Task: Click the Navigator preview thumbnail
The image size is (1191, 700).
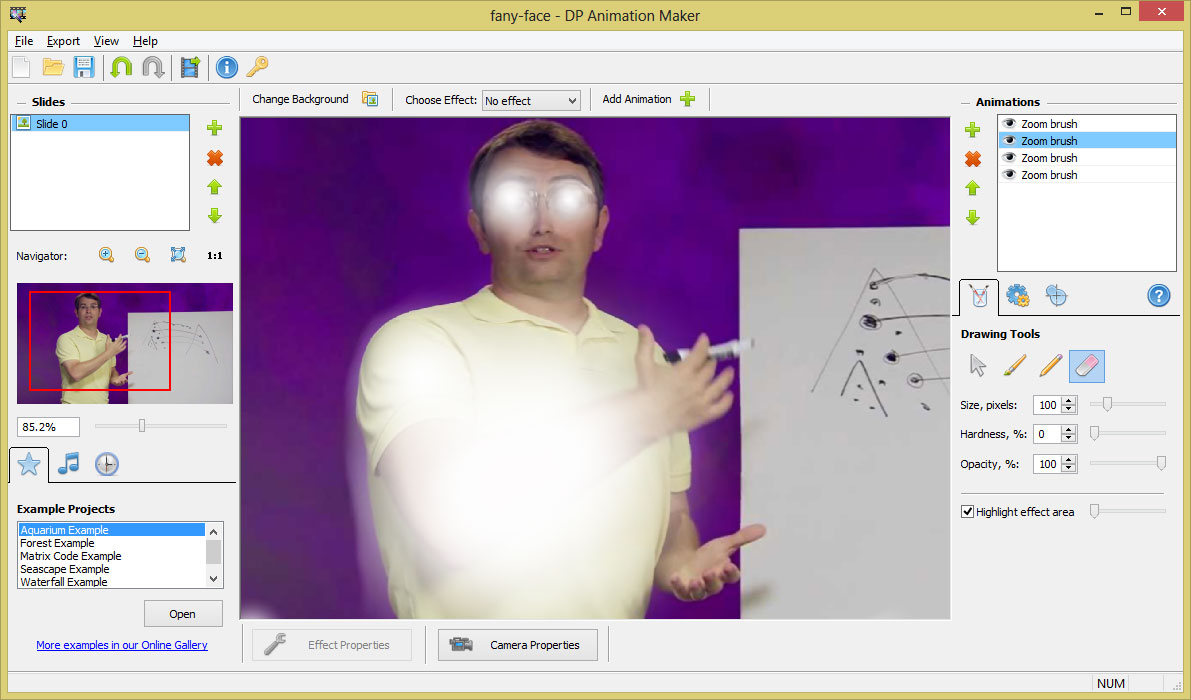Action: point(125,343)
